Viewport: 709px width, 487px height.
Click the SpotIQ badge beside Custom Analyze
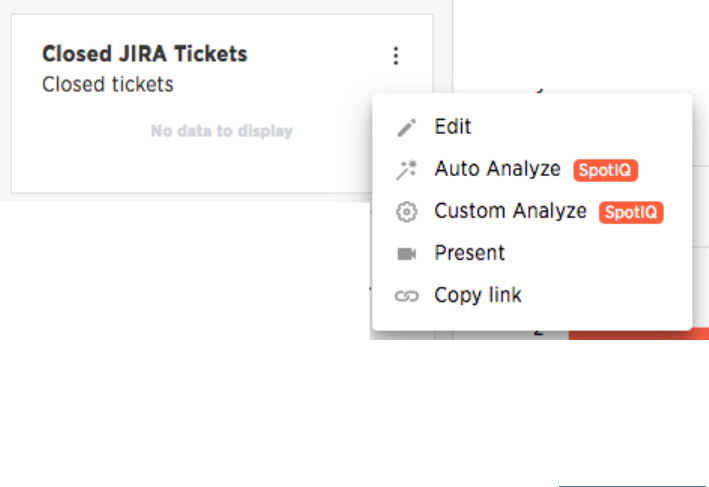pyautogui.click(x=631, y=212)
